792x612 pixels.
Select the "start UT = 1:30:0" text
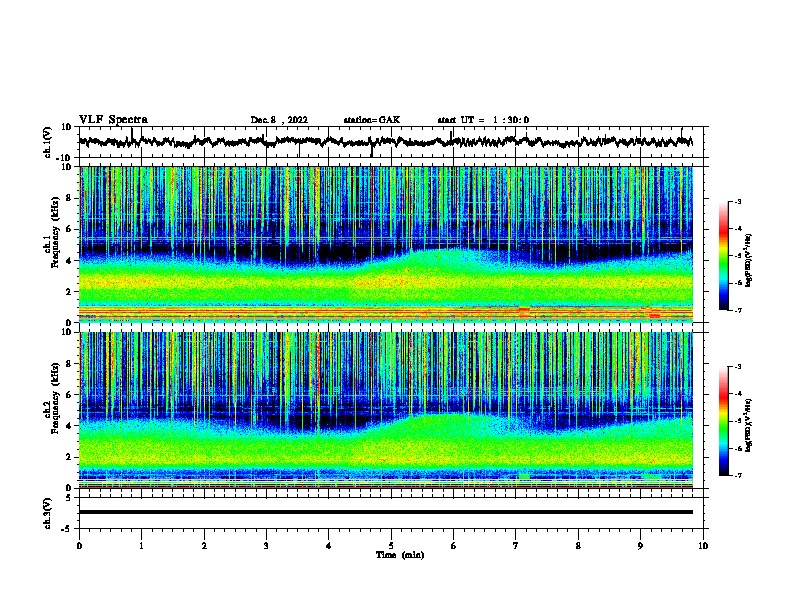(x=483, y=120)
